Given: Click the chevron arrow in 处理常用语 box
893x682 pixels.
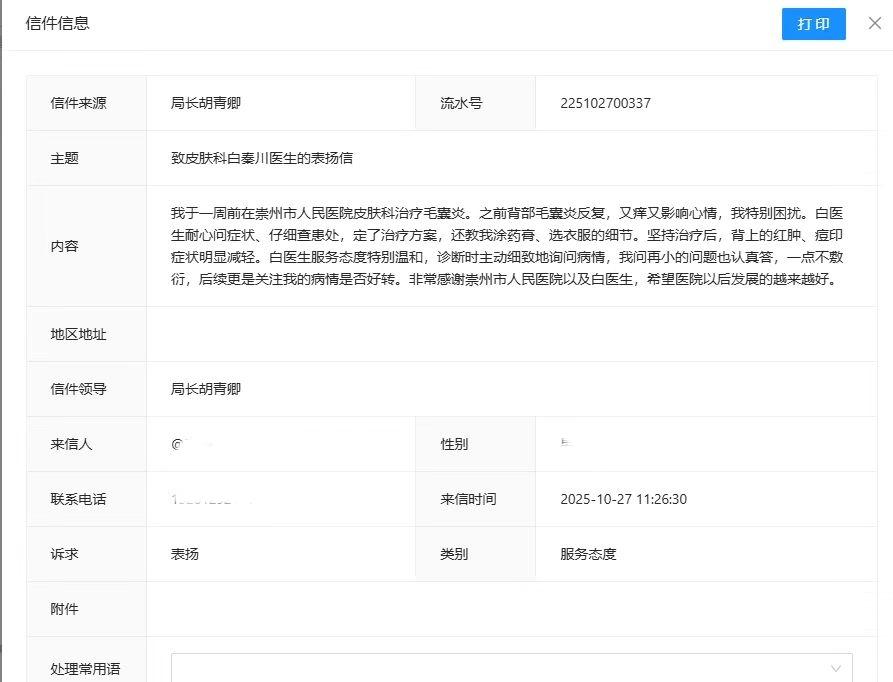Looking at the screenshot, I should (x=835, y=668).
